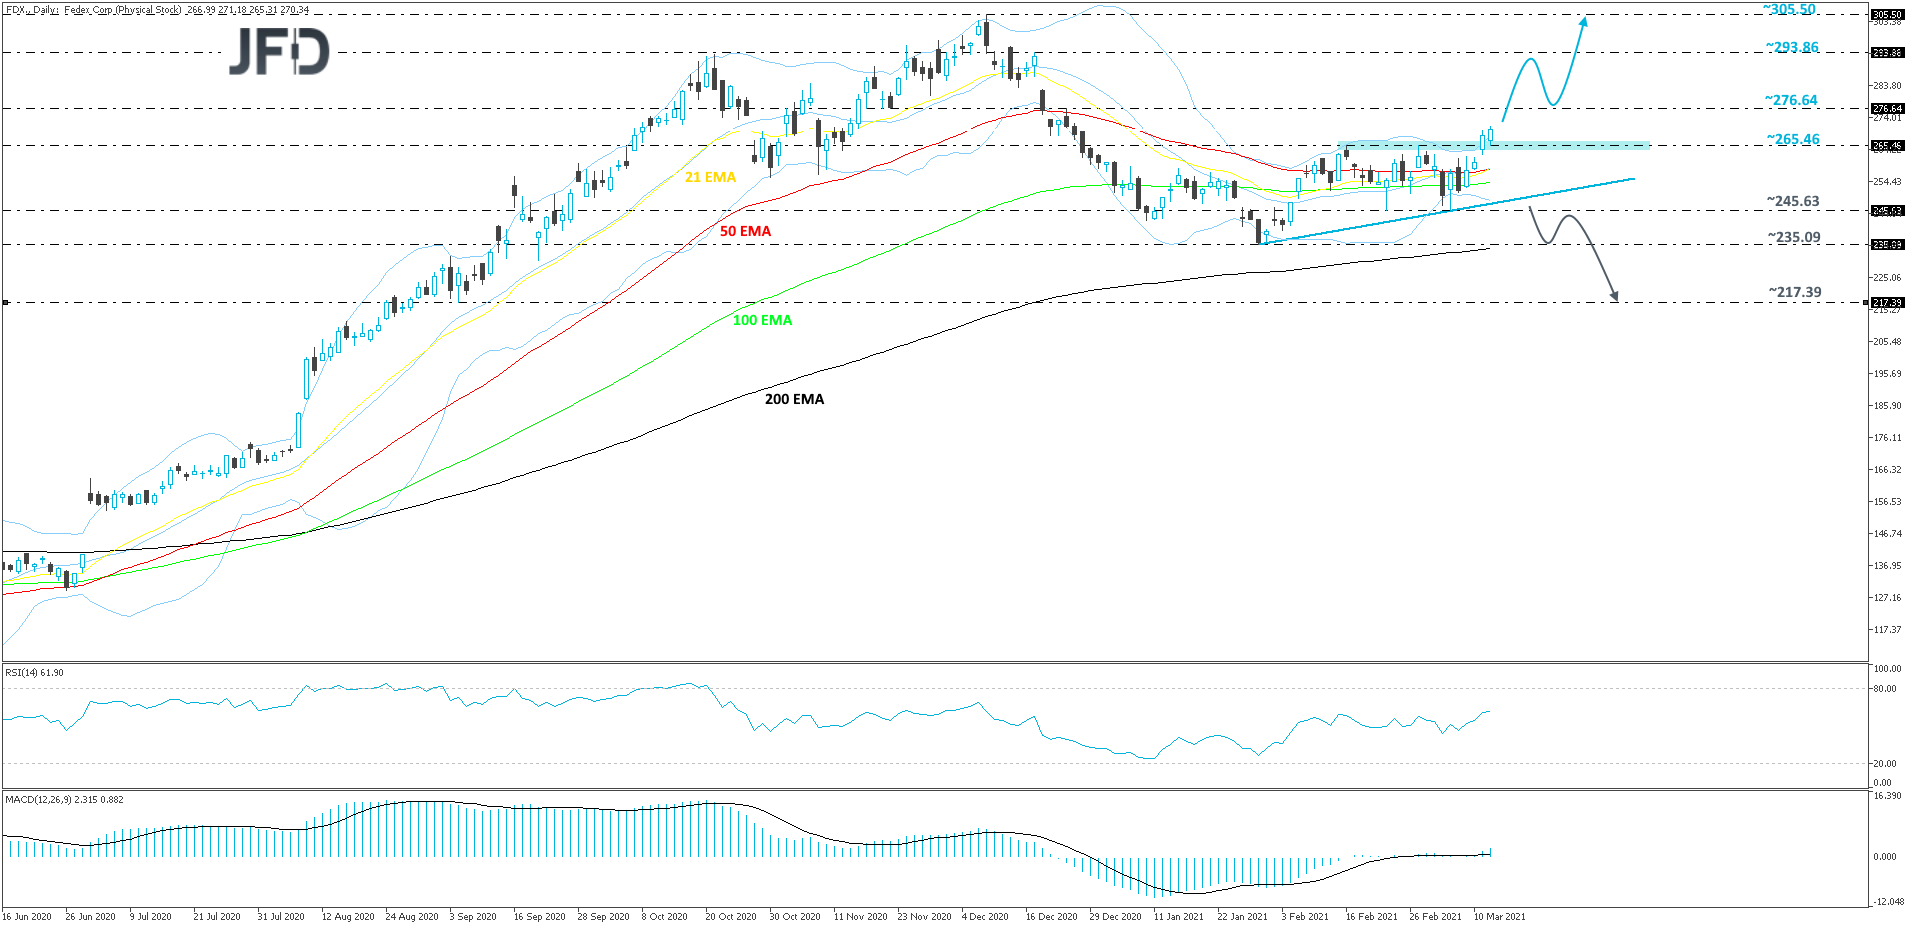Click the MACD(12,26,9) indicator label
The height and width of the screenshot is (928, 1916).
click(x=64, y=799)
